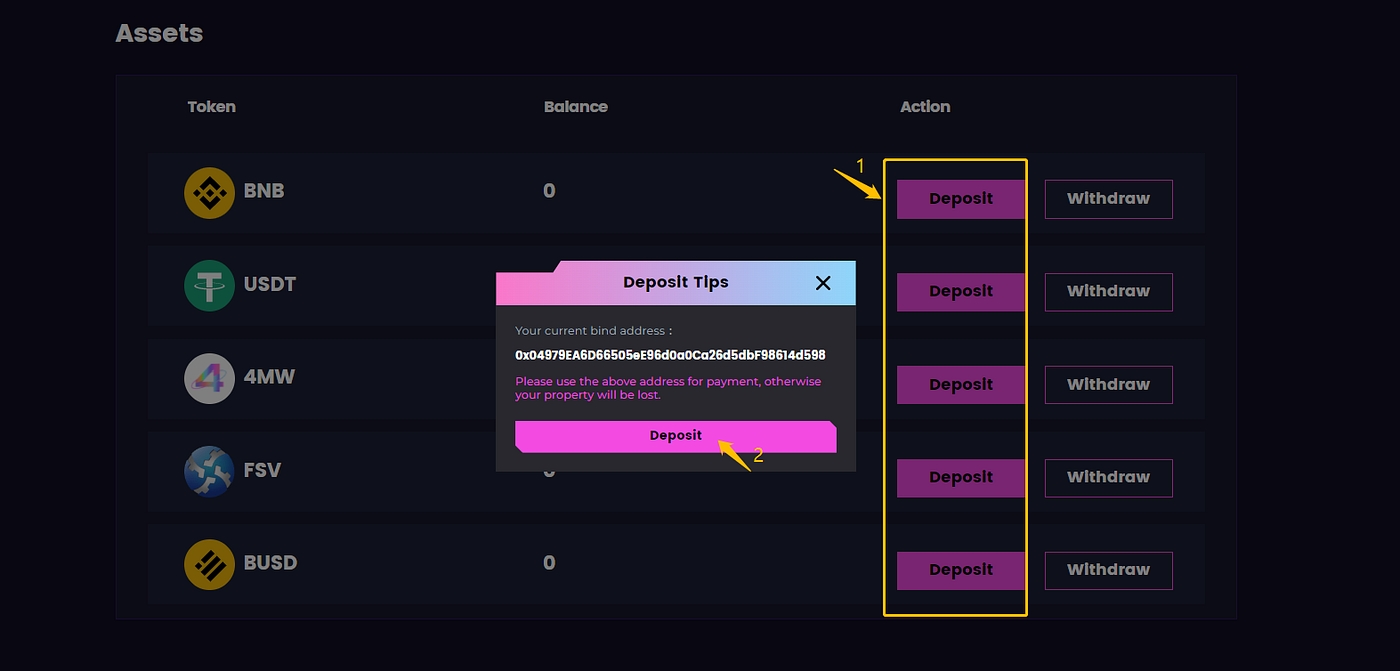The width and height of the screenshot is (1400, 671).
Task: Select the bind address text in dialog
Action: (670, 355)
